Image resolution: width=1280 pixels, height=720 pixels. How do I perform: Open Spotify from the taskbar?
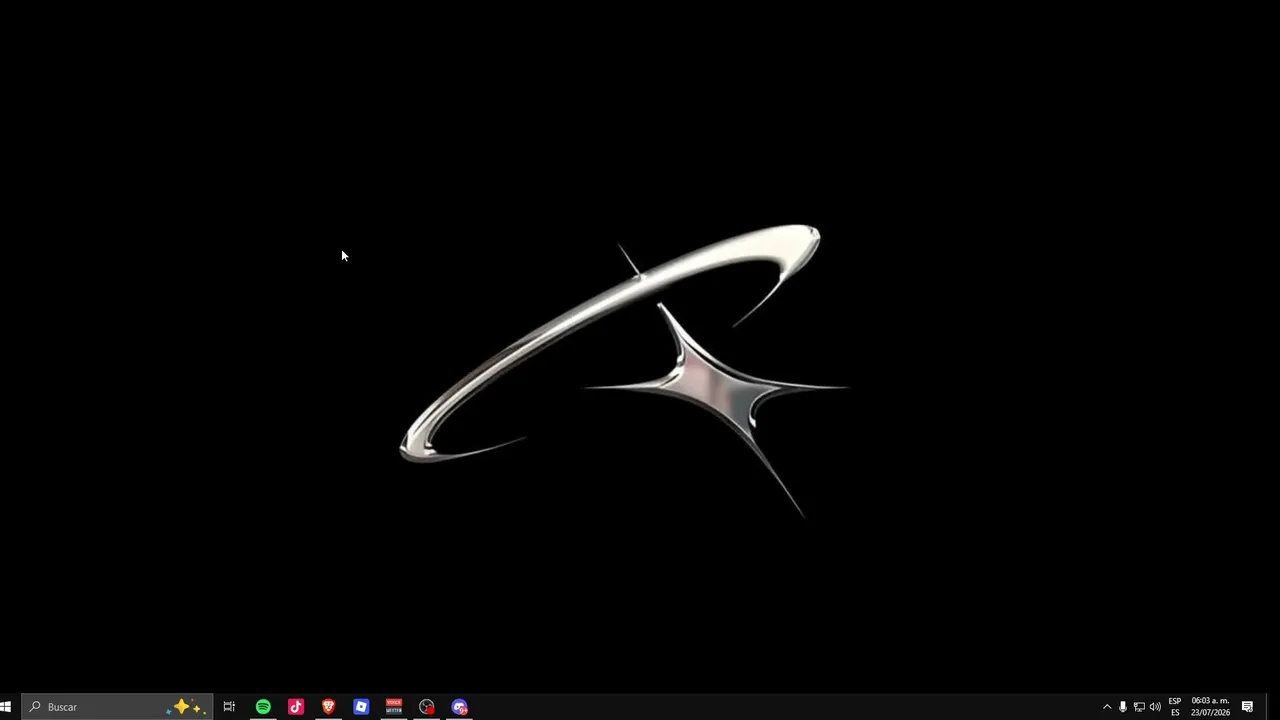pos(263,707)
